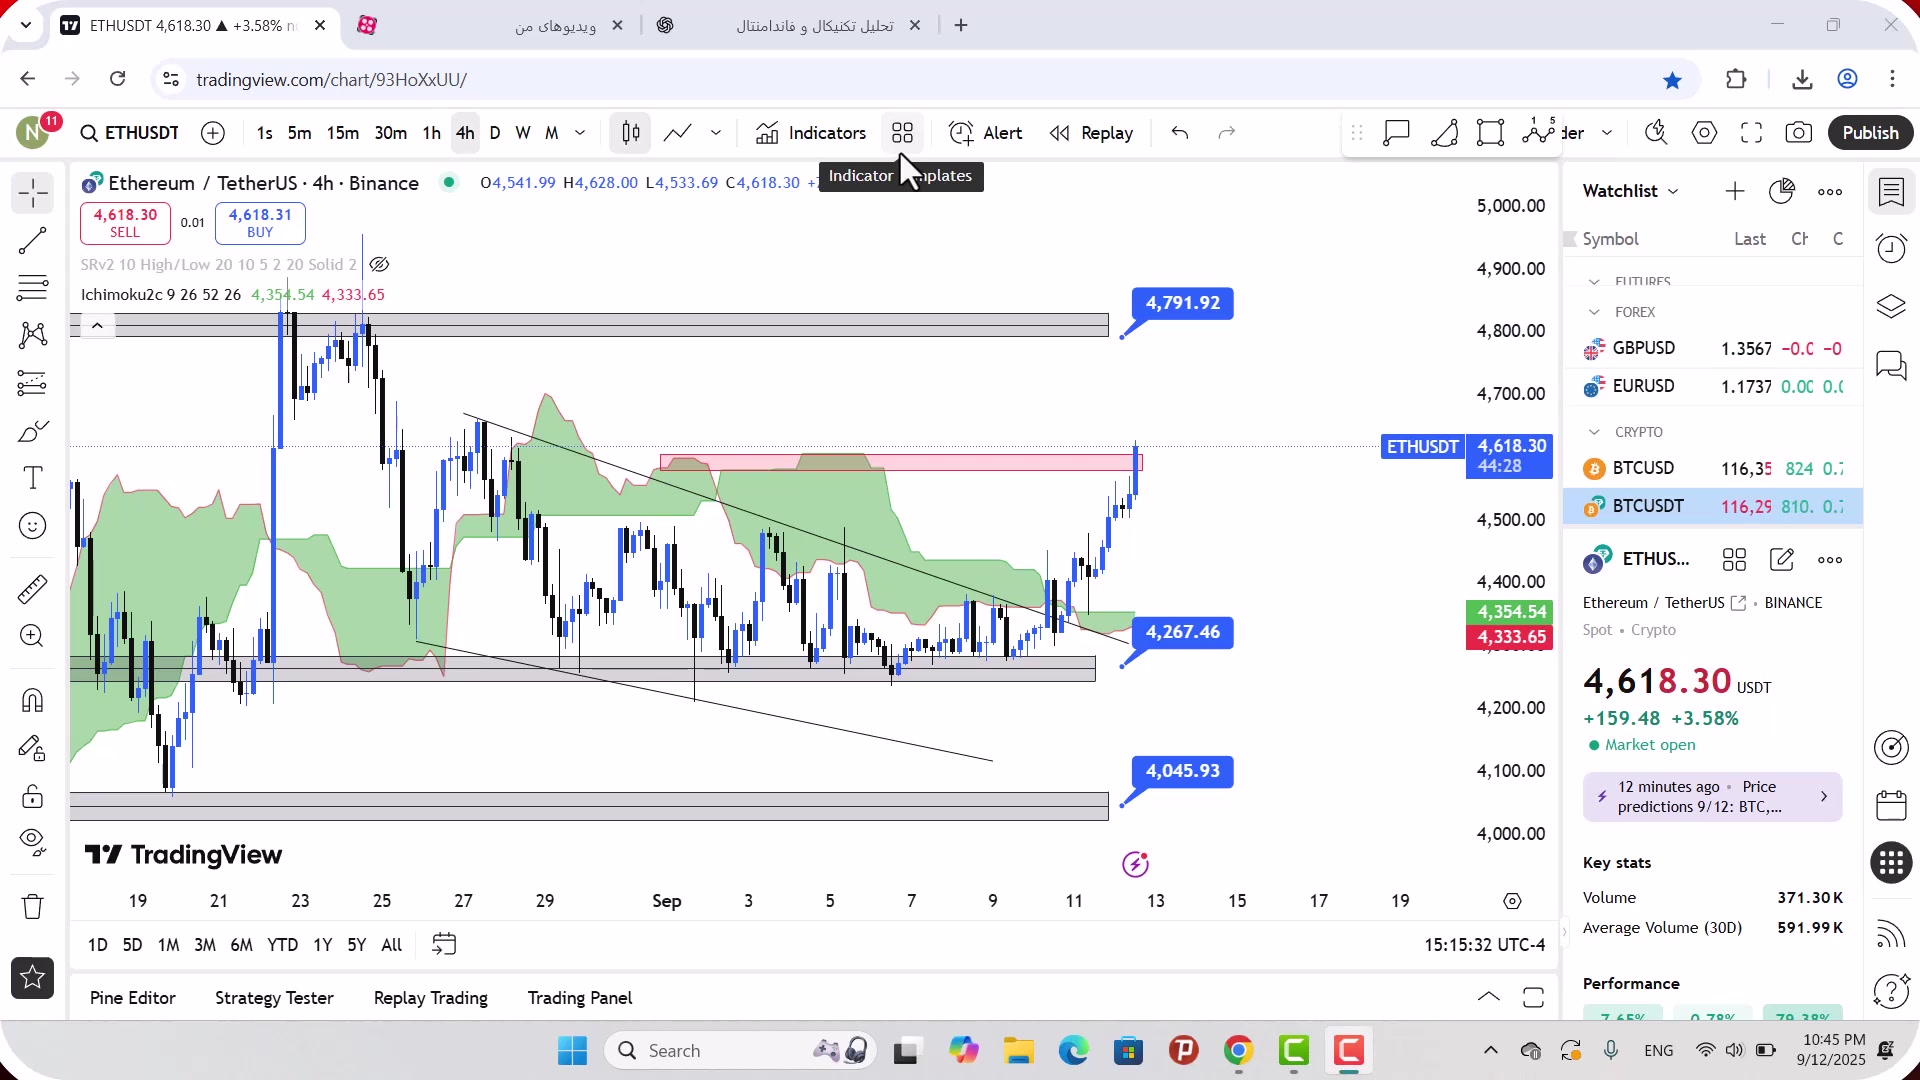Viewport: 1920px width, 1080px height.
Task: Open chart settings hexagon icon
Action: tap(1704, 133)
